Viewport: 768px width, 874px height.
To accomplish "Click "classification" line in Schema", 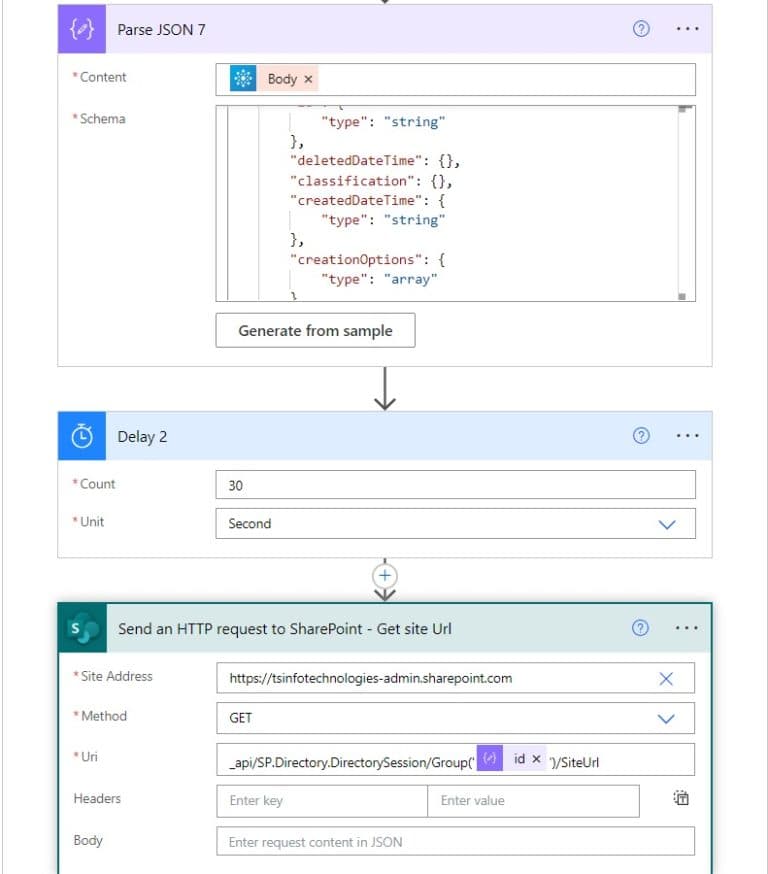I will [371, 181].
